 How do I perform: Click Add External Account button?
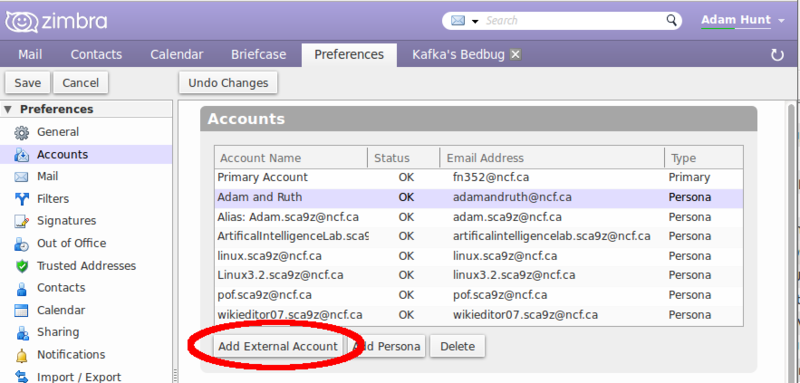coord(278,347)
